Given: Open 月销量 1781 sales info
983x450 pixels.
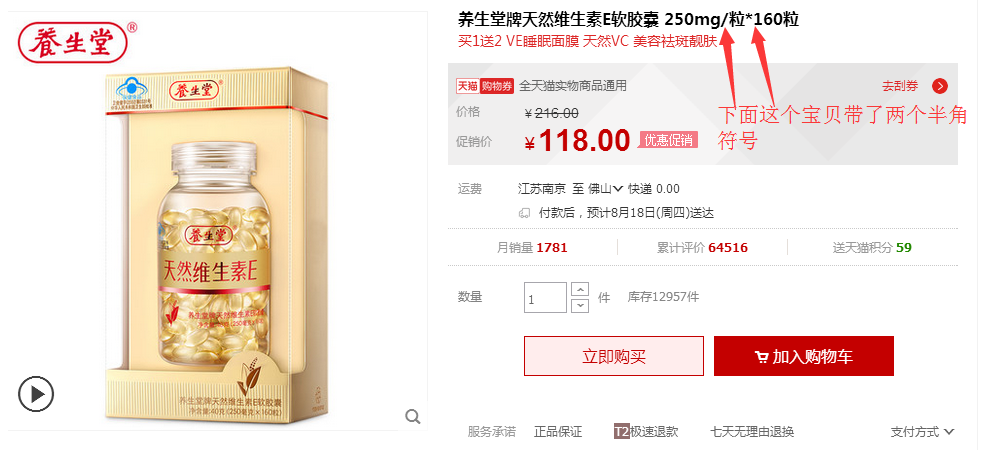Looking at the screenshot, I should (x=532, y=248).
